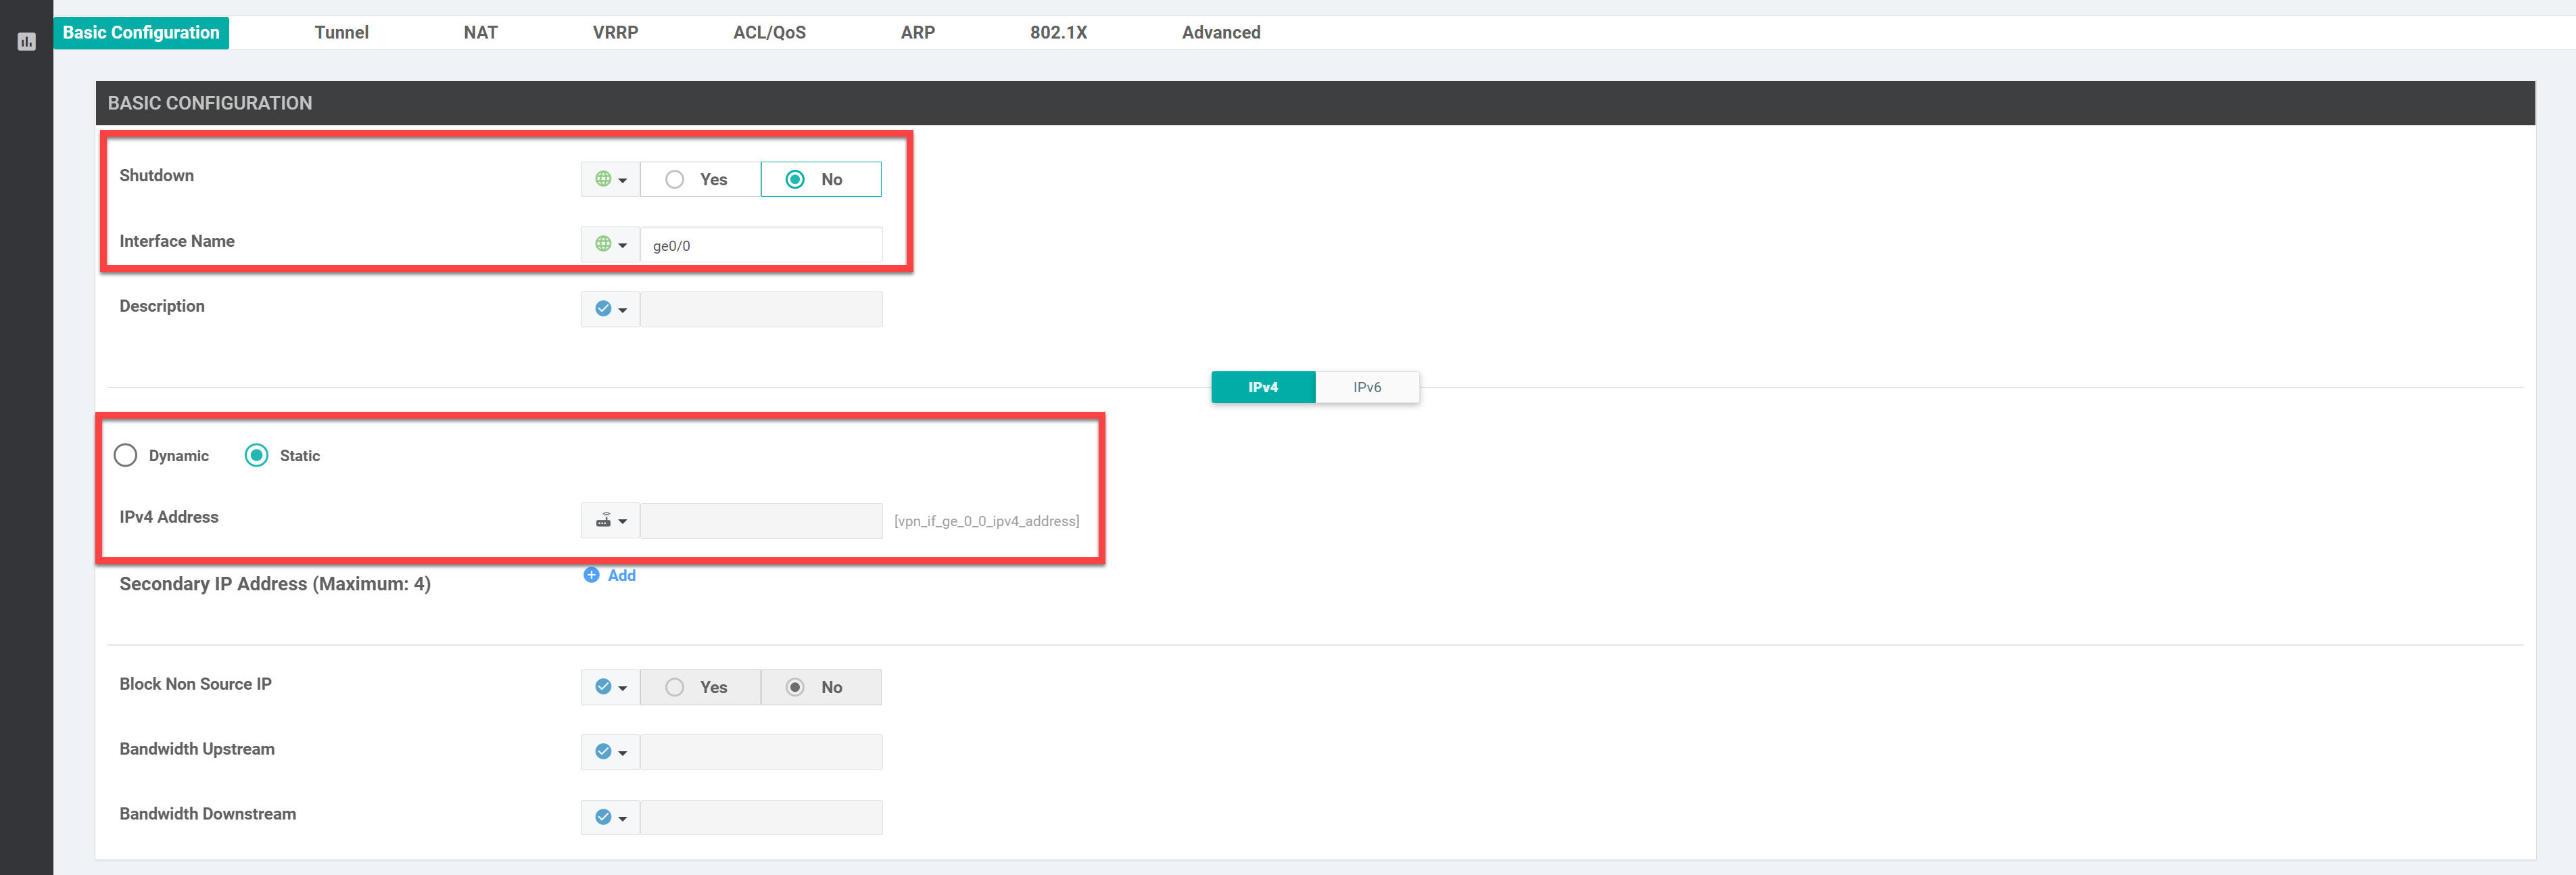Viewport: 2576px width, 875px height.
Task: Click the globe scope icon for Interface Name
Action: (603, 244)
